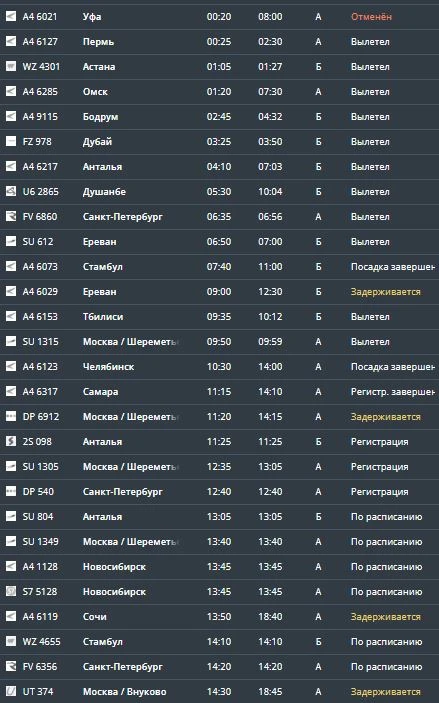Click the flydubai icon beside FZ 978
The height and width of the screenshot is (703, 439).
[11, 142]
